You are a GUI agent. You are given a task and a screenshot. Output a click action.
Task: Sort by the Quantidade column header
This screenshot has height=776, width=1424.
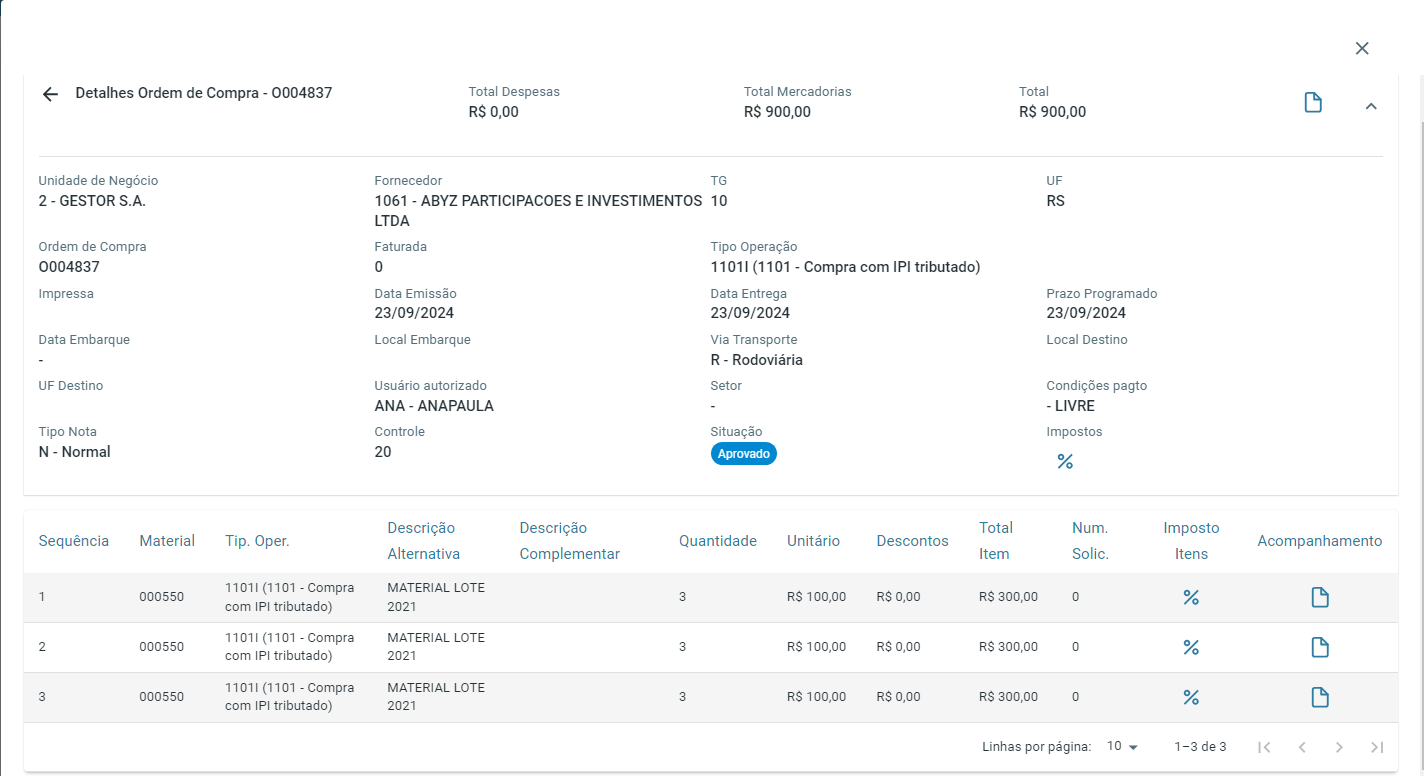(x=717, y=541)
